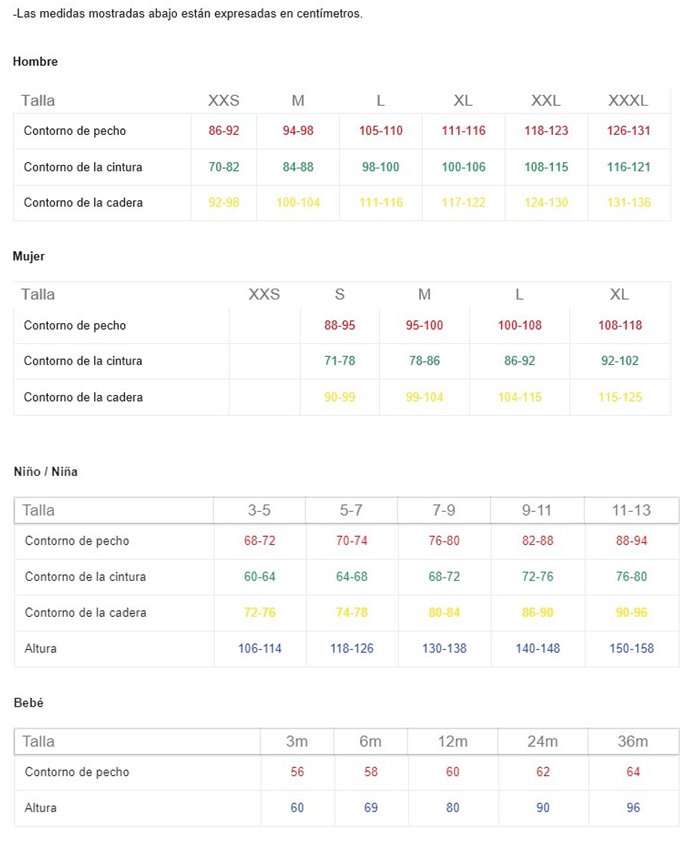686x847 pixels.
Task: Select Hombre waist value 108-115
Action: 546,167
